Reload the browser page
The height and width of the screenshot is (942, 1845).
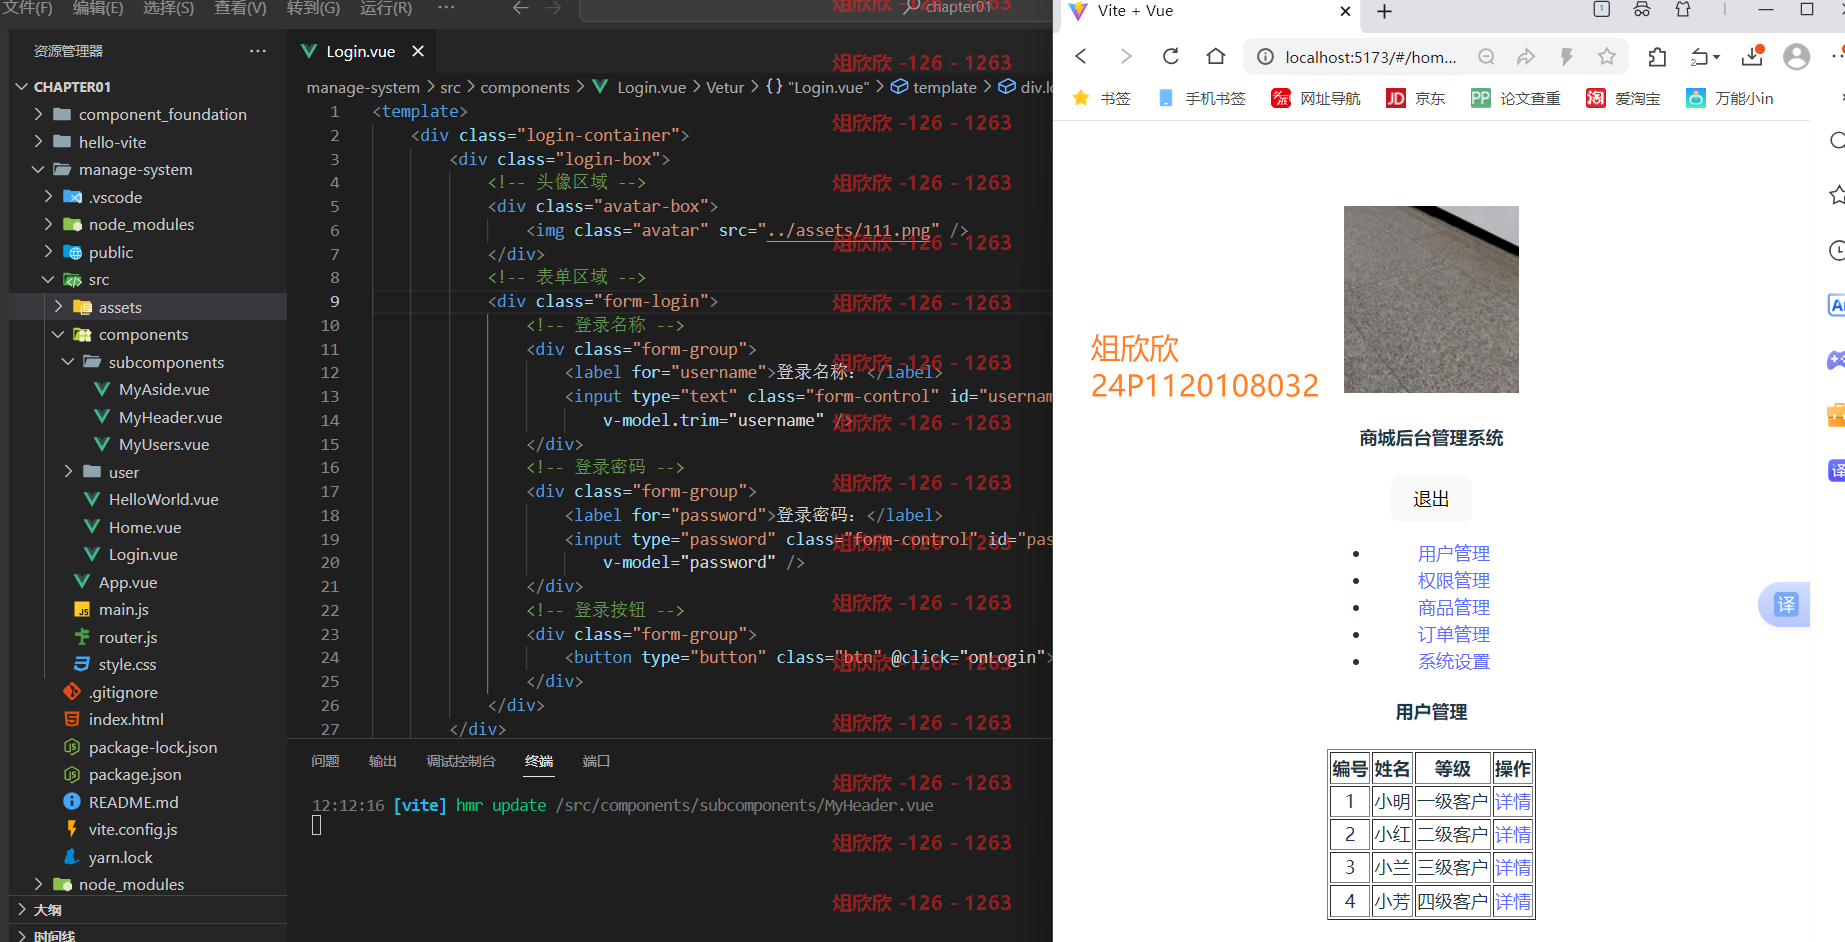[1171, 56]
